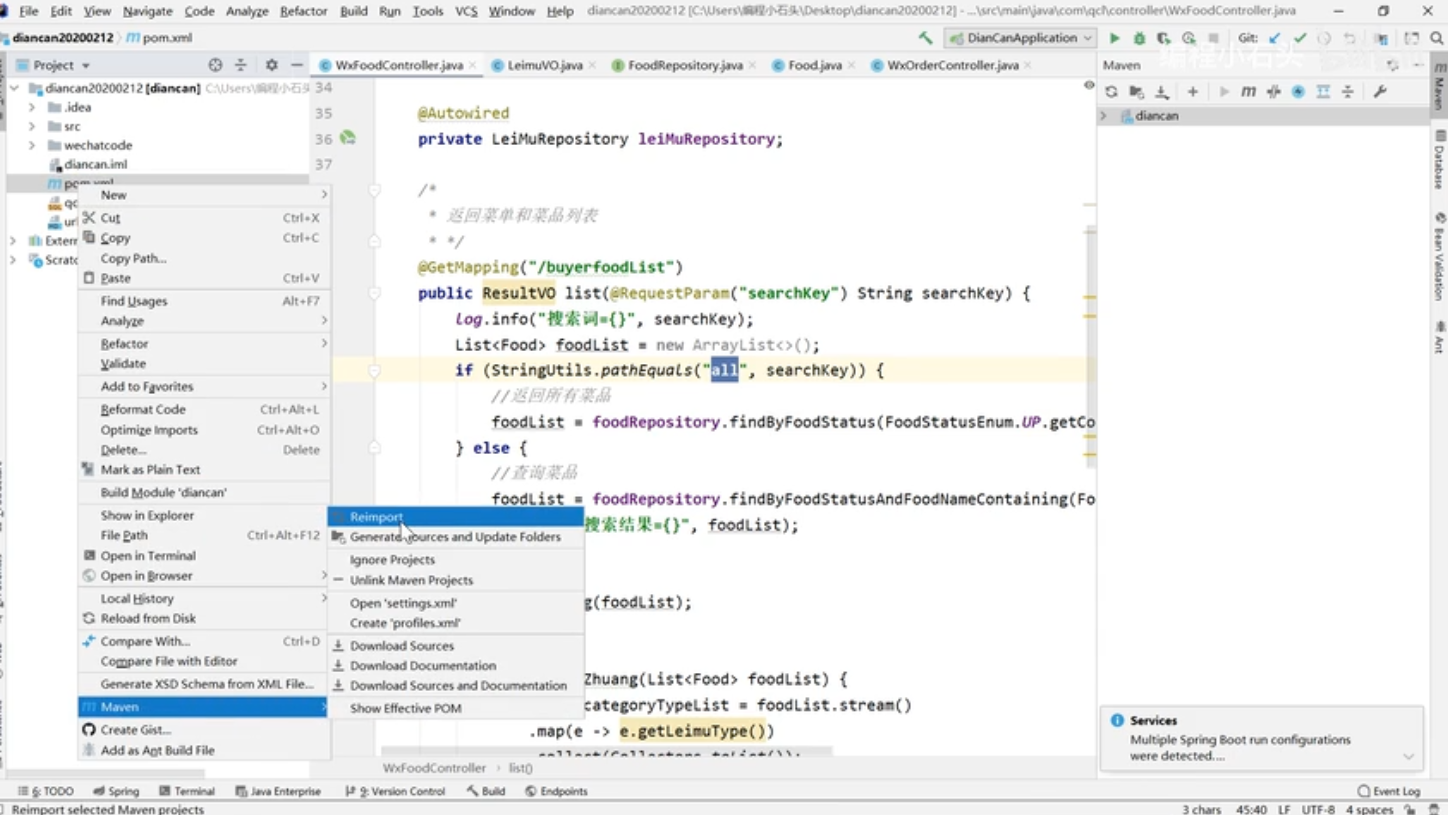Click the UTF-8 encoding in status bar
The height and width of the screenshot is (815, 1448).
[x=1318, y=809]
